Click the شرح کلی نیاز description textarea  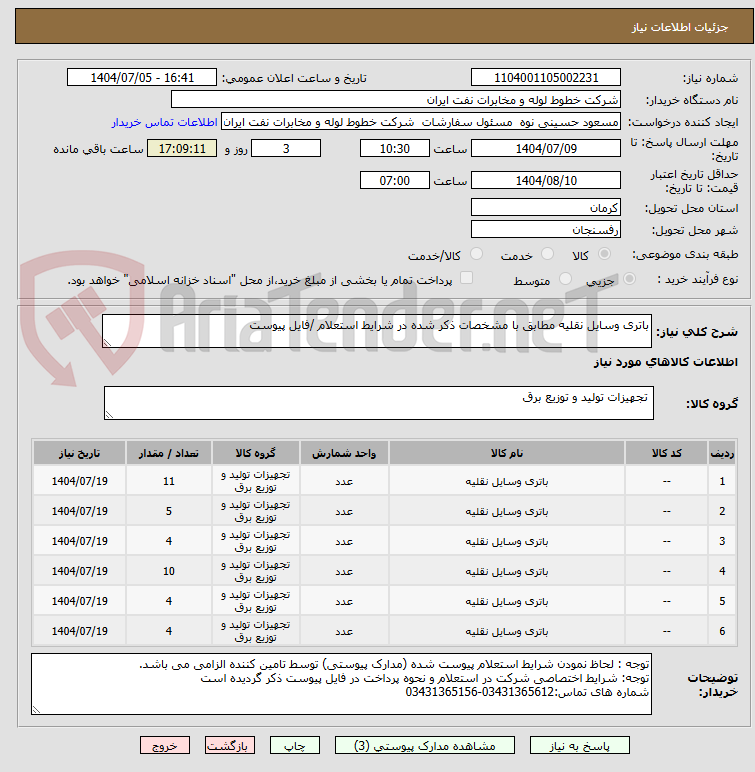click(x=377, y=331)
